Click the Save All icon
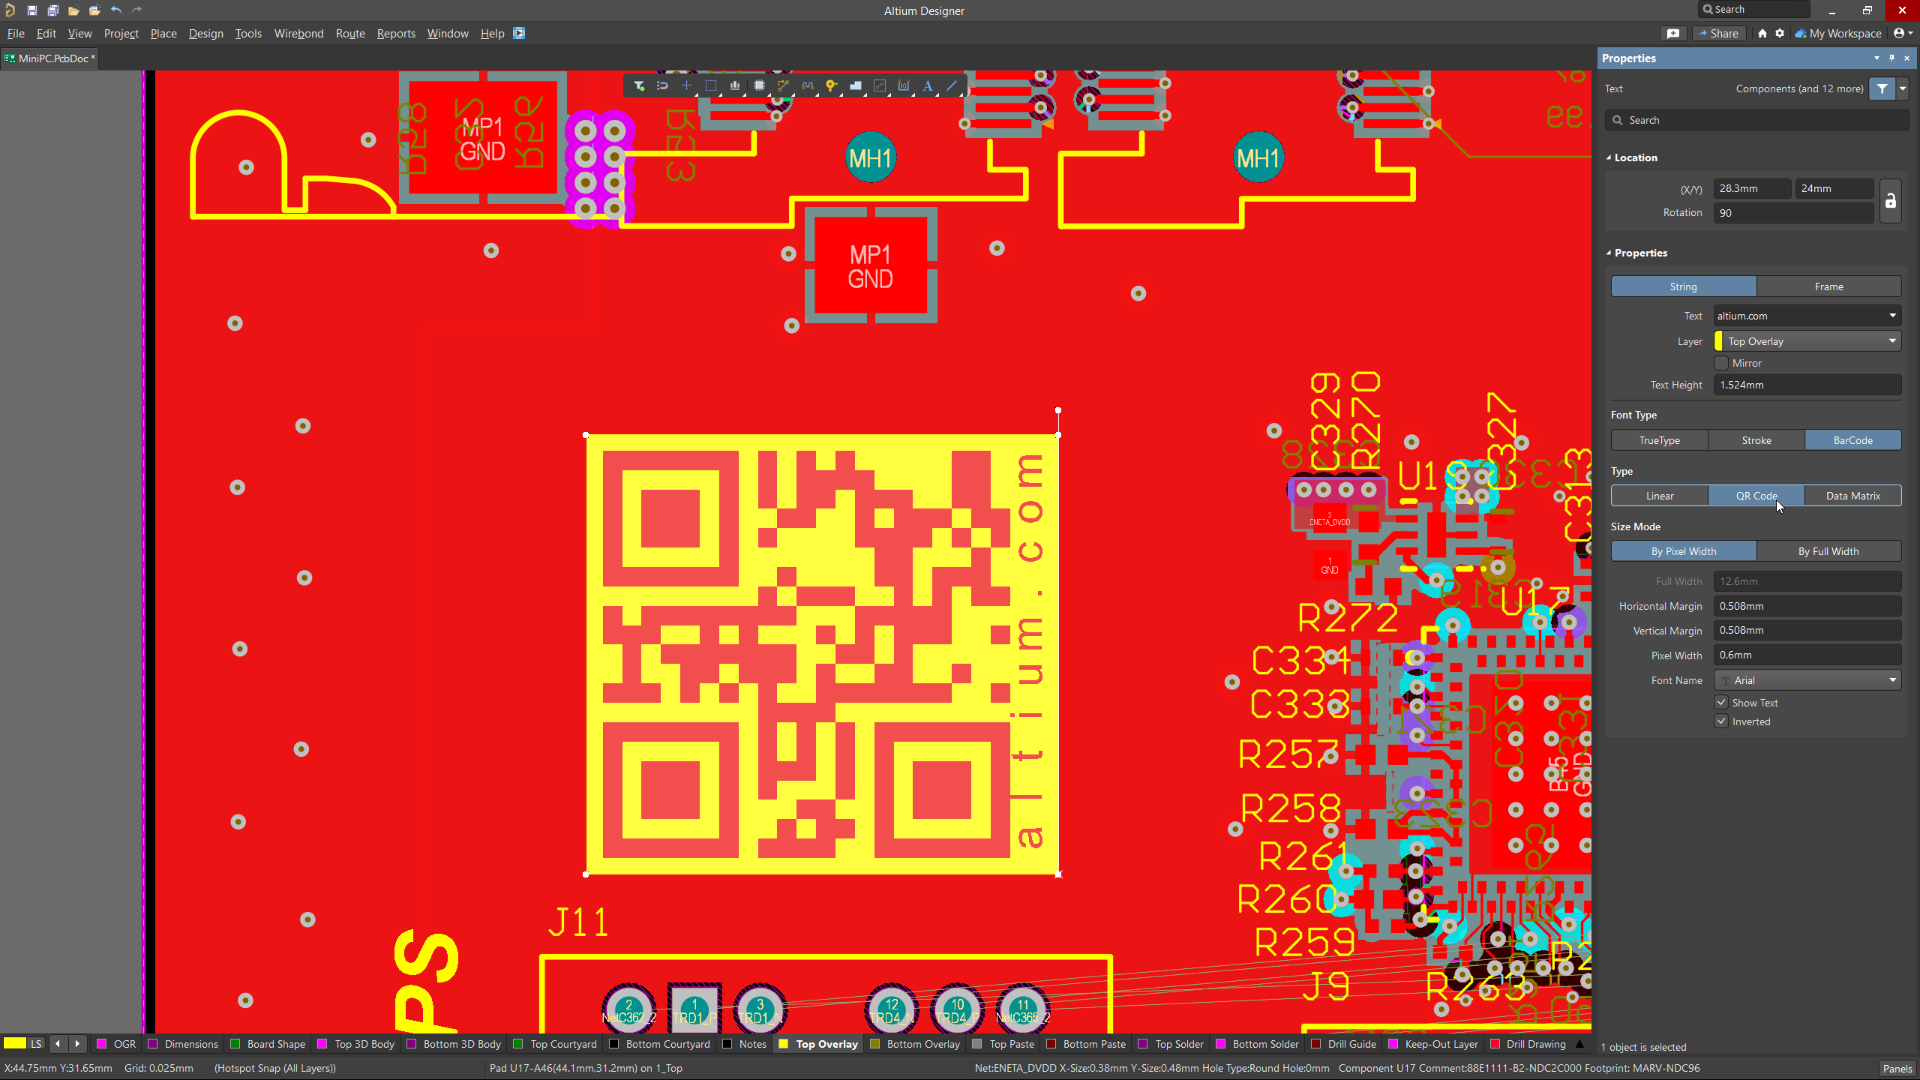Screen dimensions: 1920x1080 (53, 10)
